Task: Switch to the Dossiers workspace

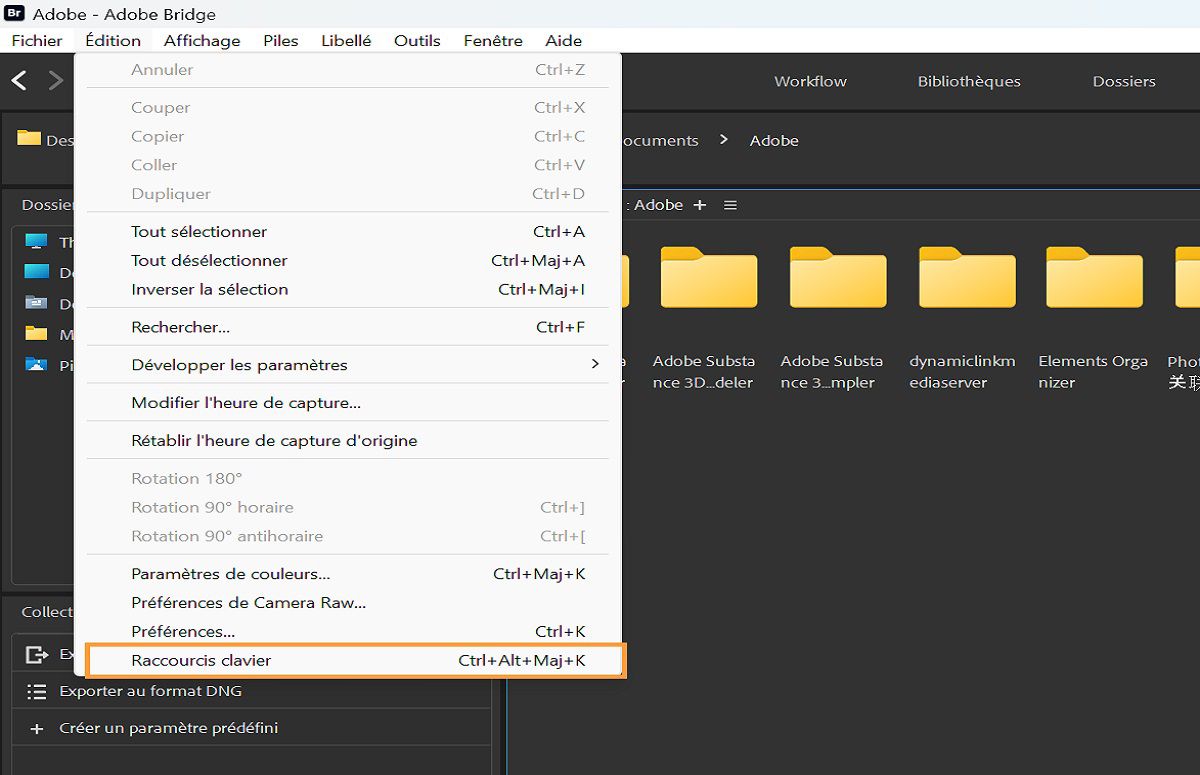Action: 1124,82
